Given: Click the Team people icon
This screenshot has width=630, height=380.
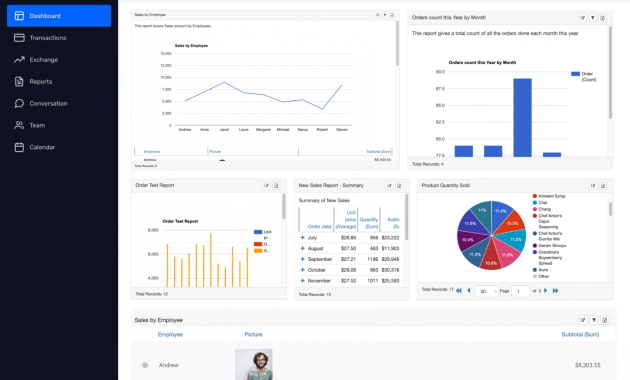Looking at the screenshot, I should click(19, 125).
